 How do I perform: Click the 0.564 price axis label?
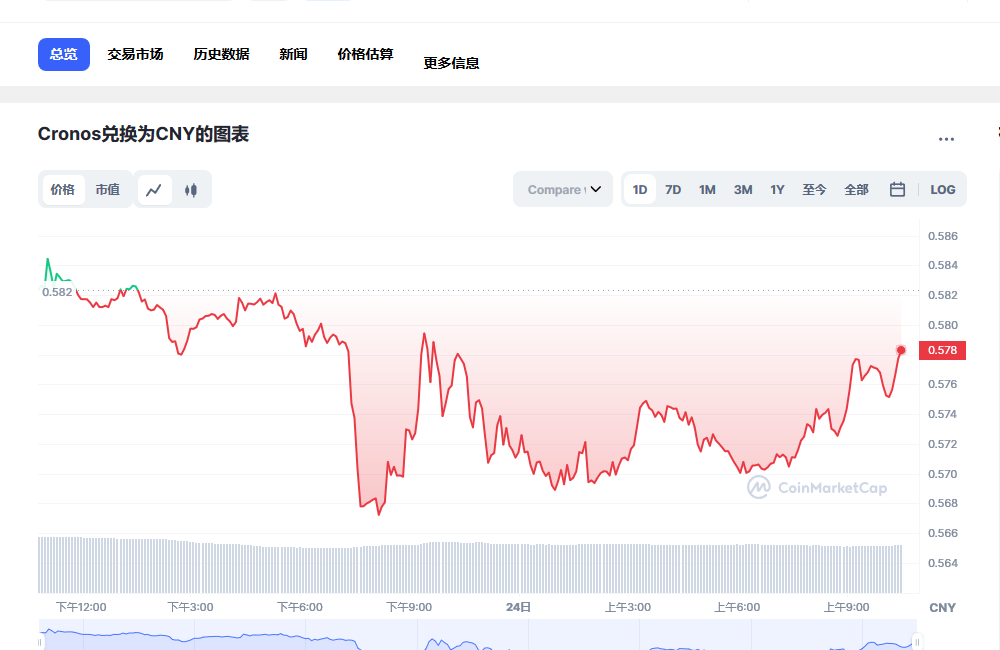[x=943, y=563]
